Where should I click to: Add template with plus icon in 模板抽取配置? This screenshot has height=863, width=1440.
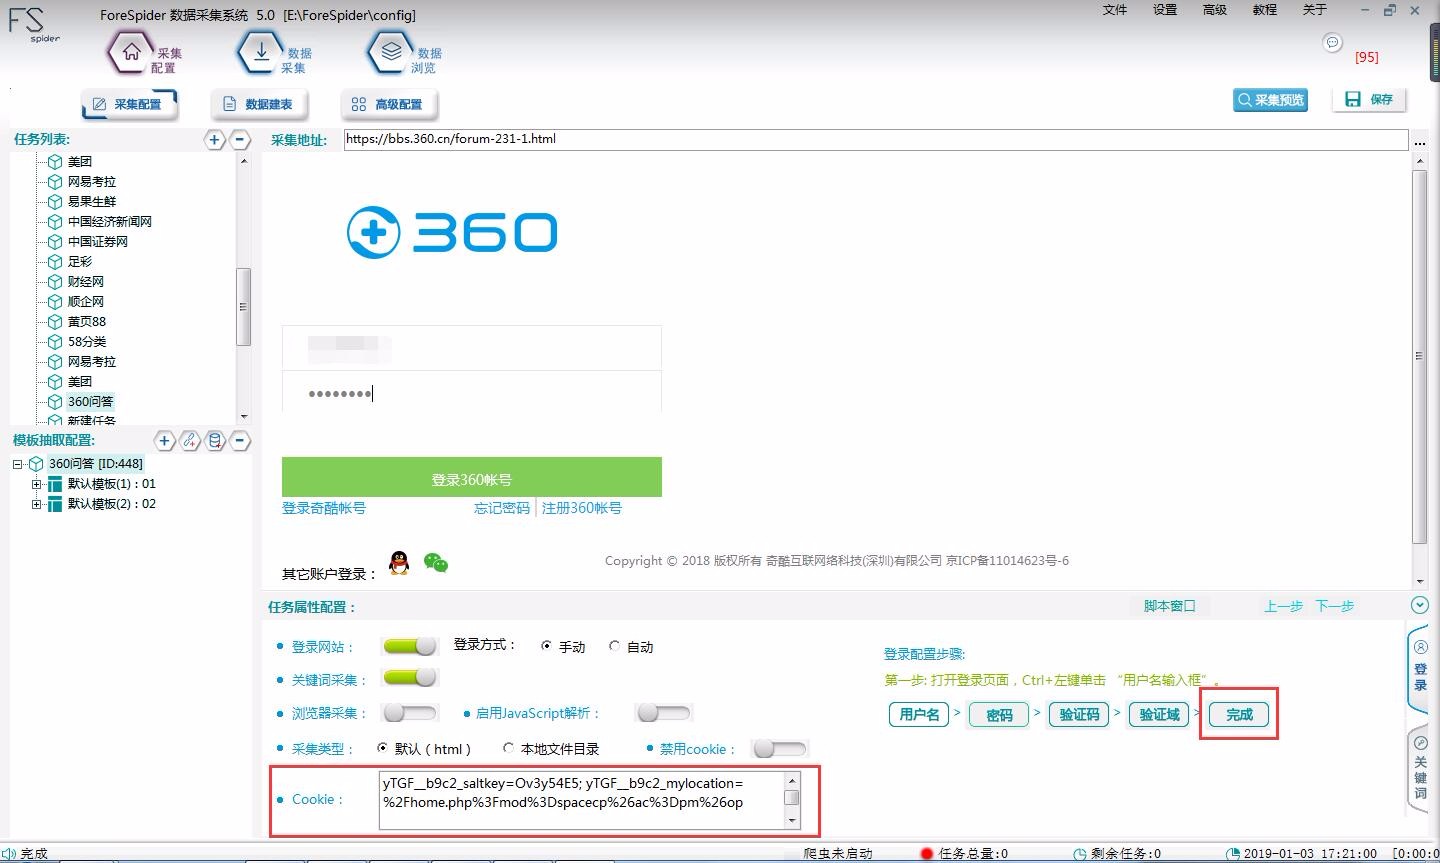tap(165, 440)
